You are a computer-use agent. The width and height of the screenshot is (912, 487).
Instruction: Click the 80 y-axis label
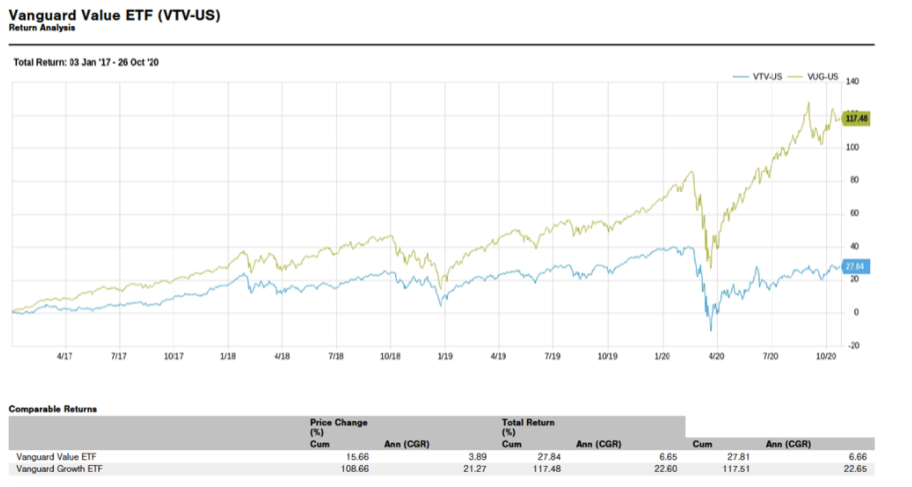coord(854,180)
